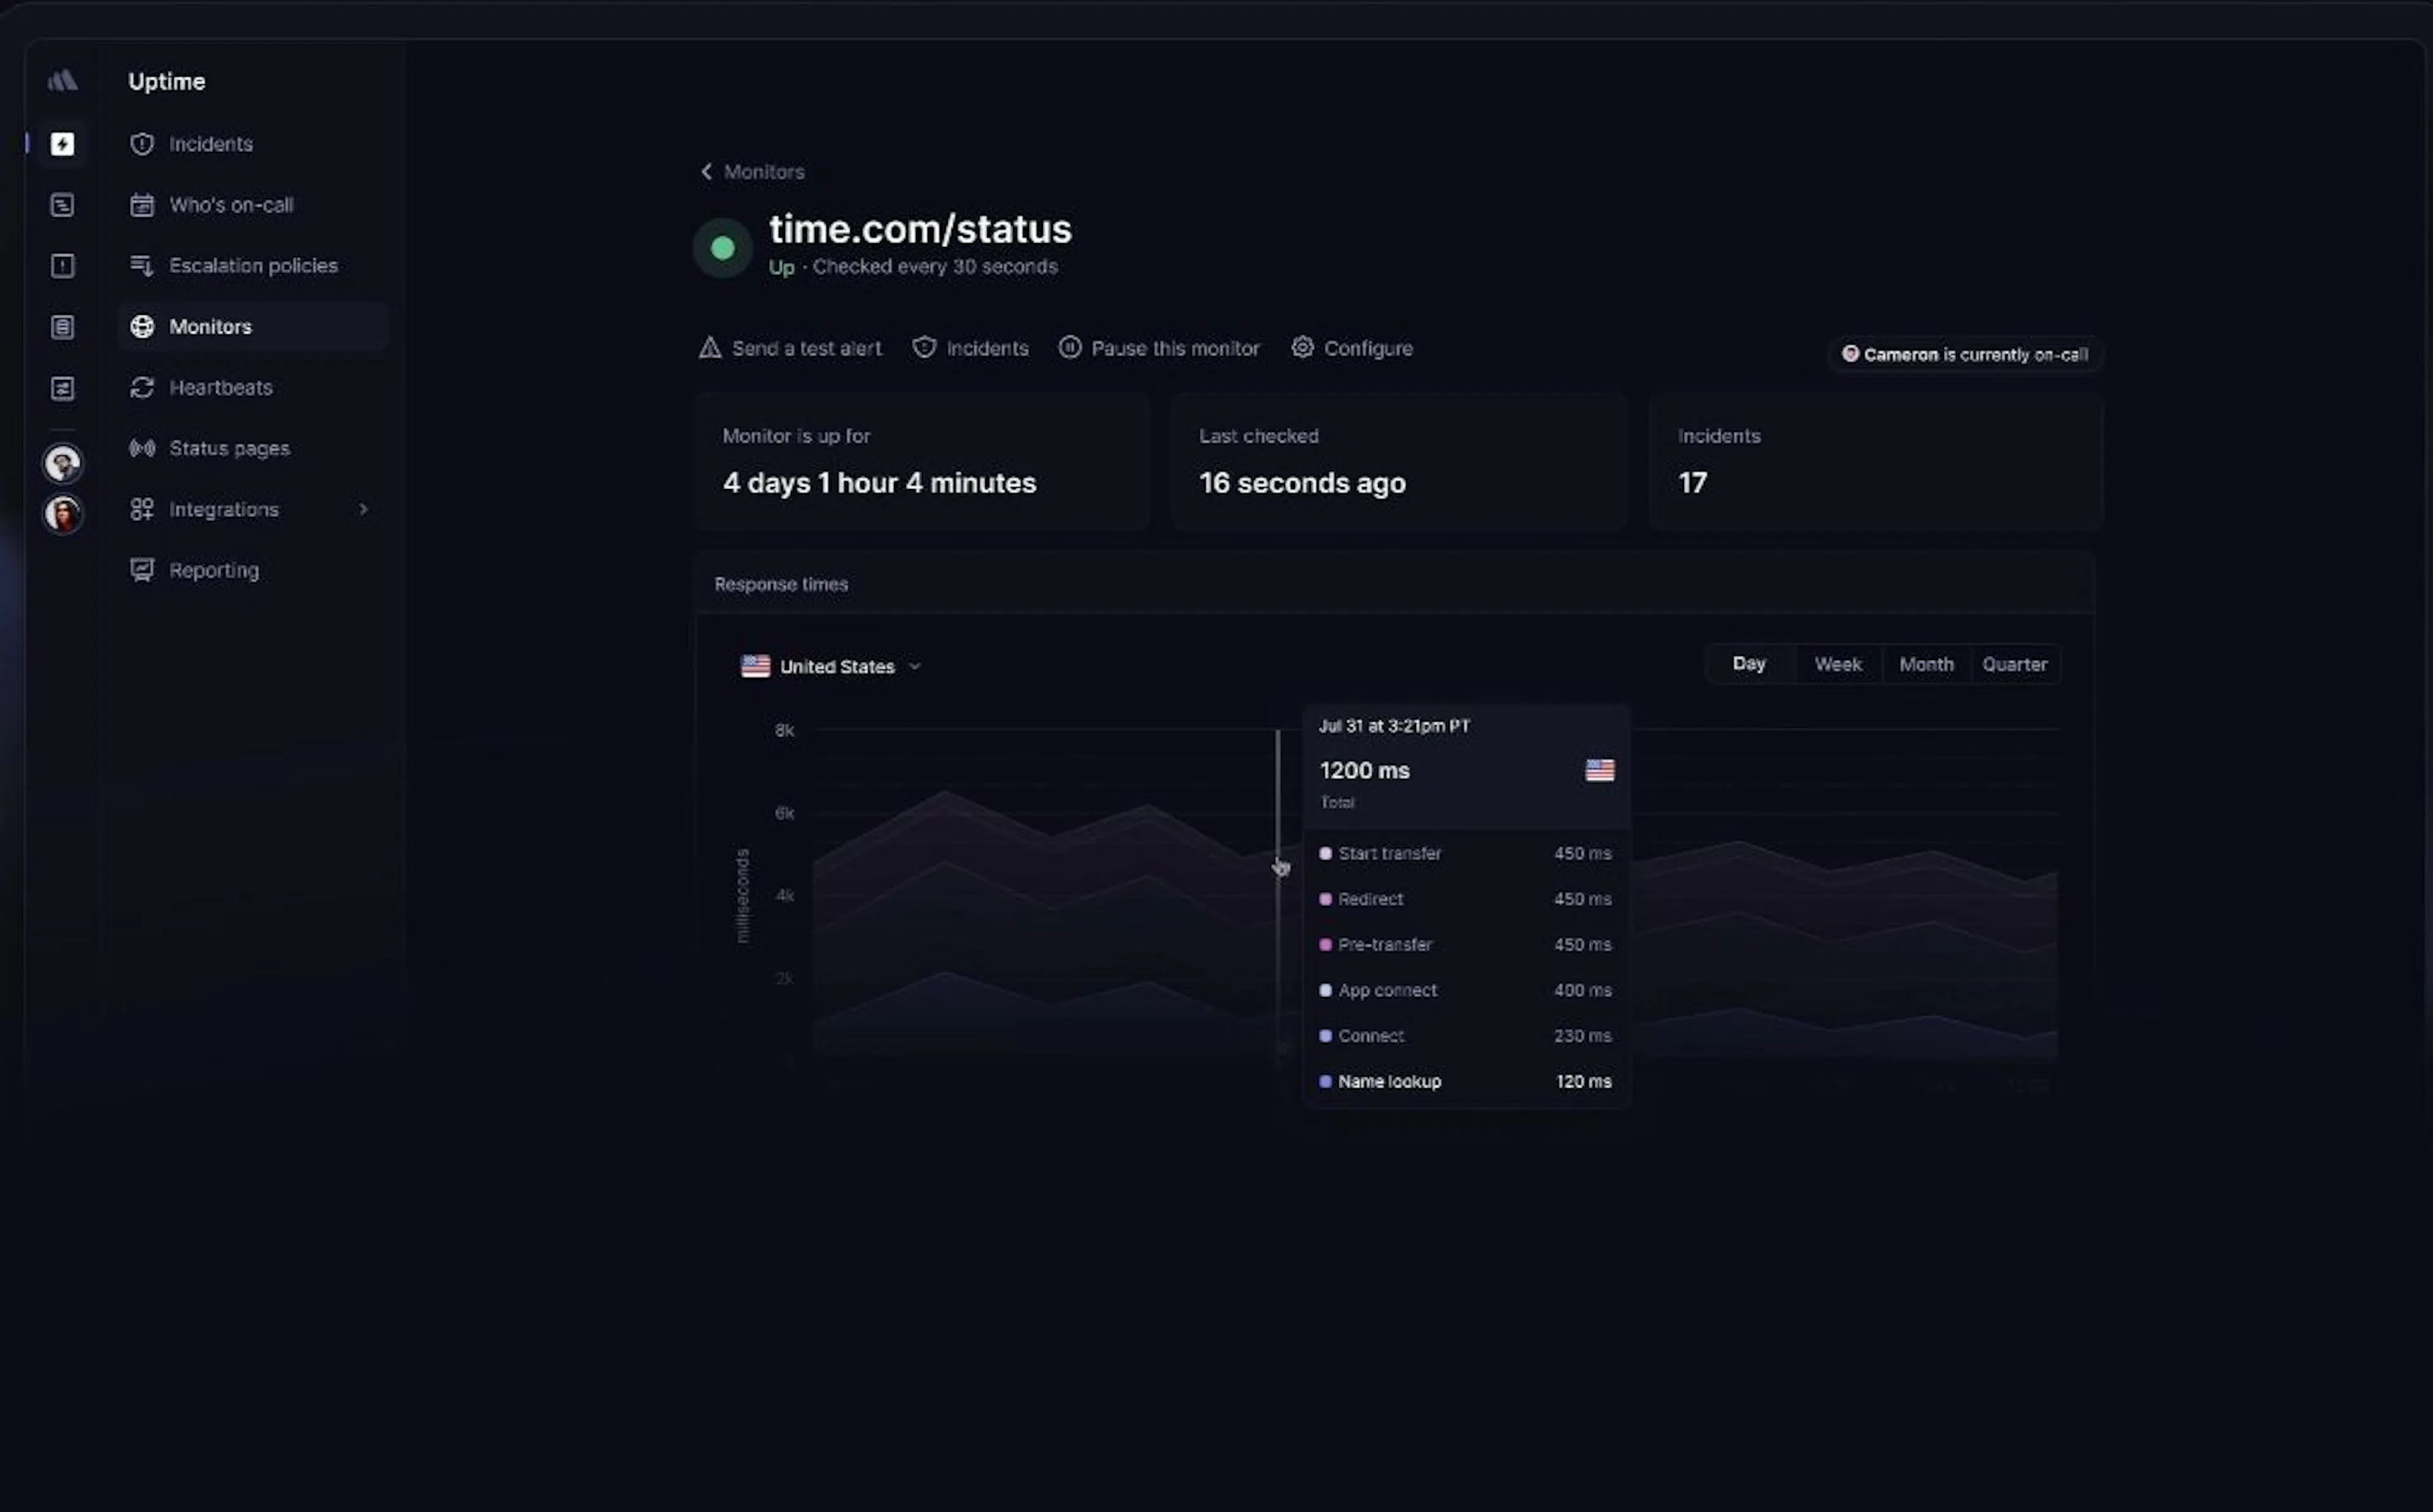Click the Cameron is currently on-call badge
The width and height of the screenshot is (2433, 1512).
point(1965,355)
